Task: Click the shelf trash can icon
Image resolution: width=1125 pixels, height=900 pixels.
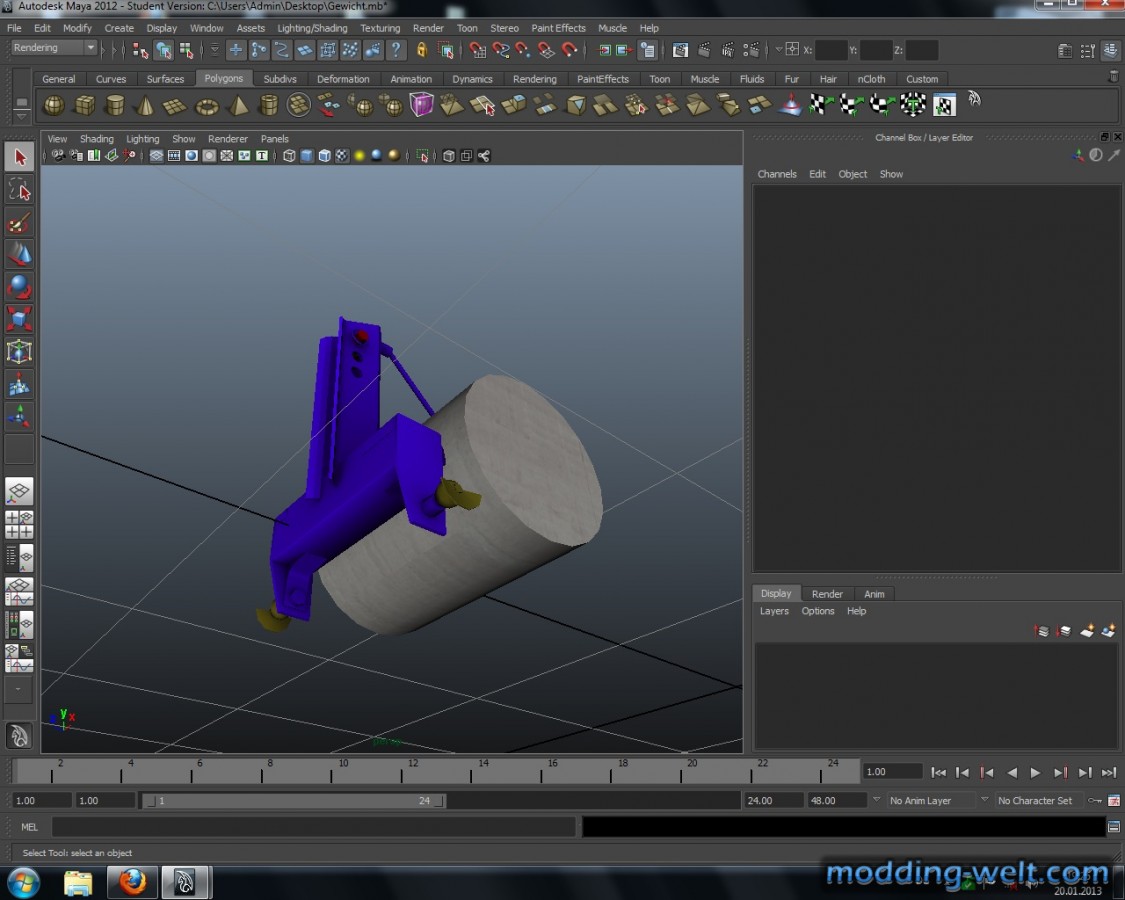Action: (x=1114, y=76)
